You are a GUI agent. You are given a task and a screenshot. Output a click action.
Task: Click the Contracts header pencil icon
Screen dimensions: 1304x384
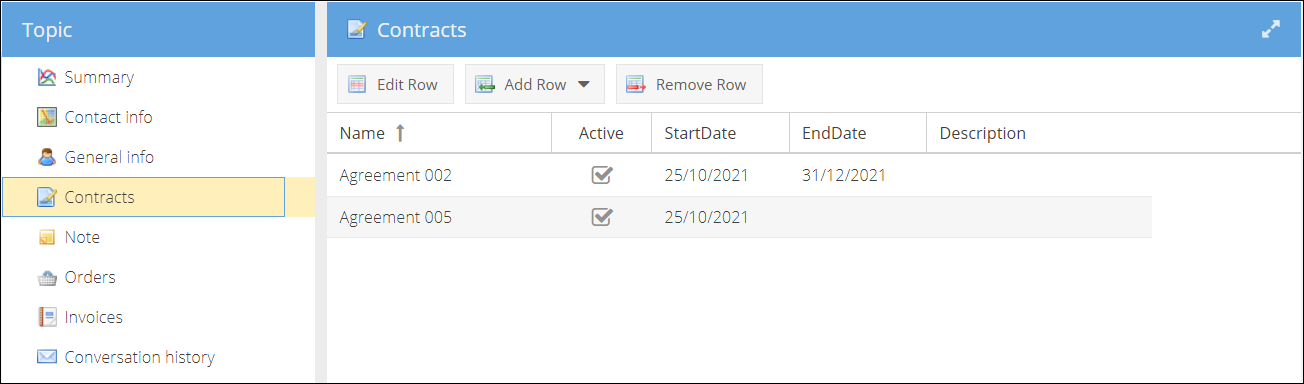356,29
